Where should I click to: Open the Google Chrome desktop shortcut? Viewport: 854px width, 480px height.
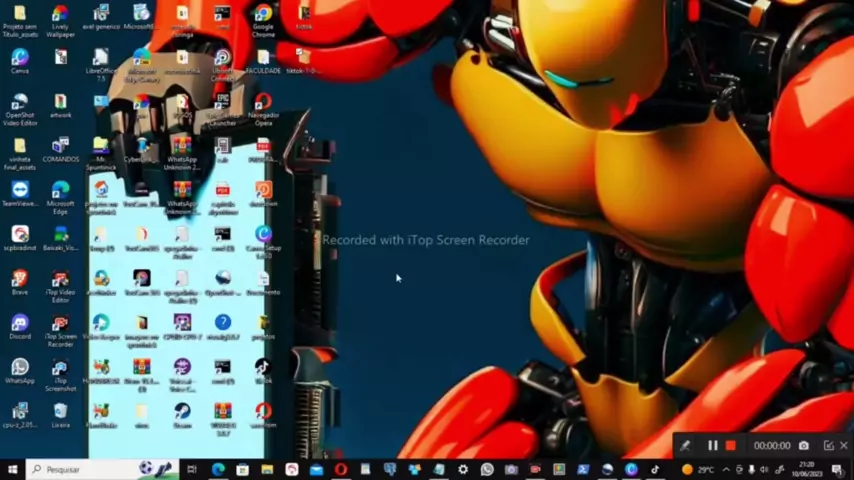coord(263,20)
